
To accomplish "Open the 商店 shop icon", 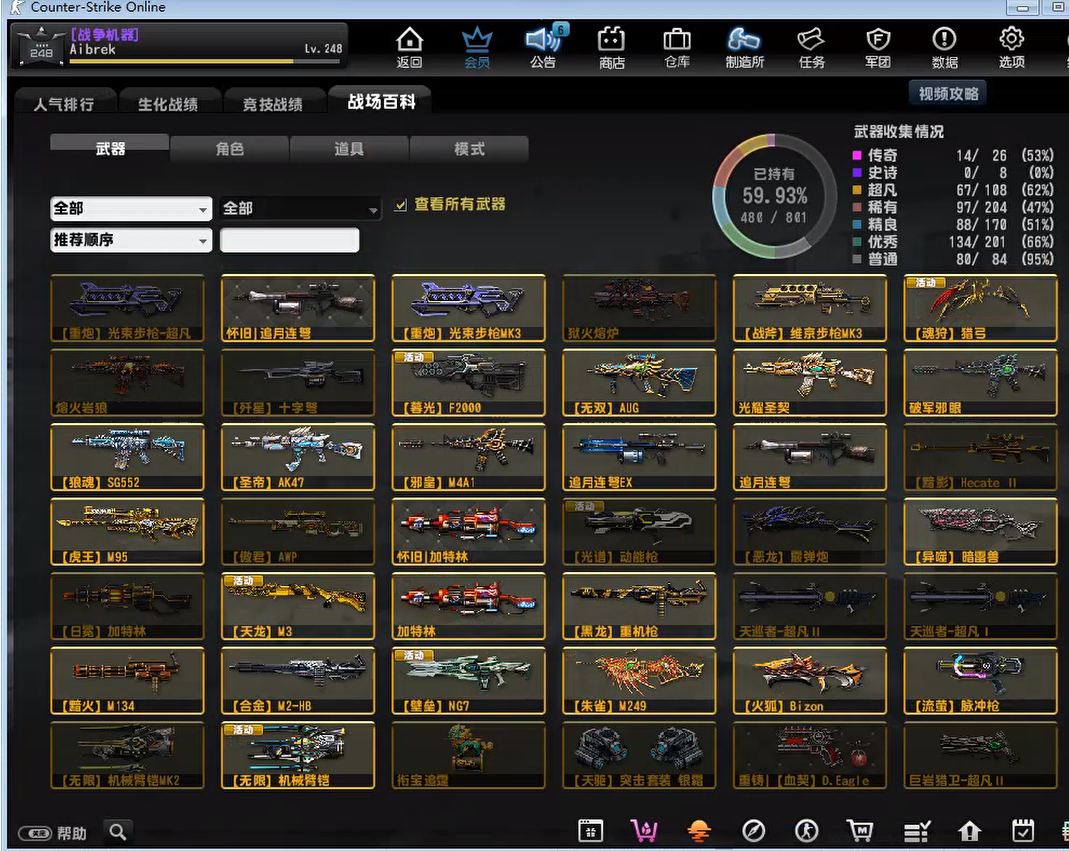I will tap(611, 47).
